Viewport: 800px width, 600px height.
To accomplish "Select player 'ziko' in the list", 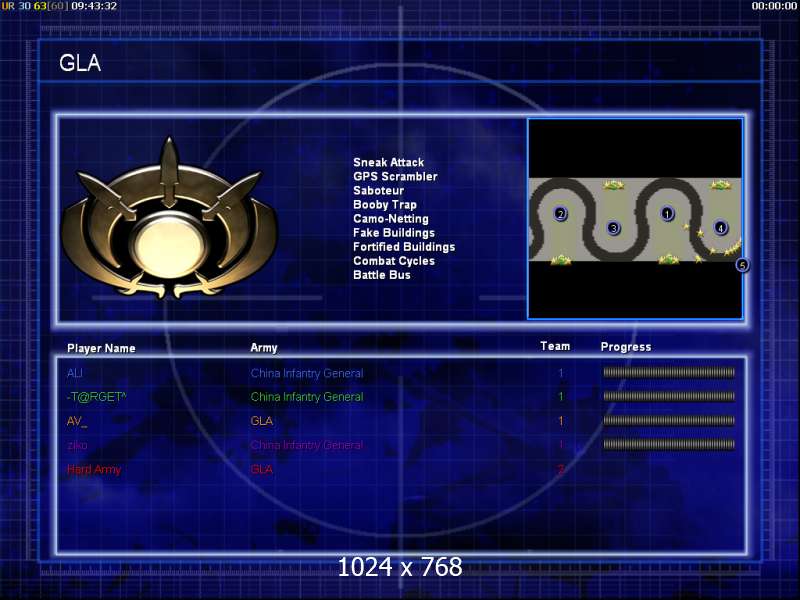I will tap(77, 445).
